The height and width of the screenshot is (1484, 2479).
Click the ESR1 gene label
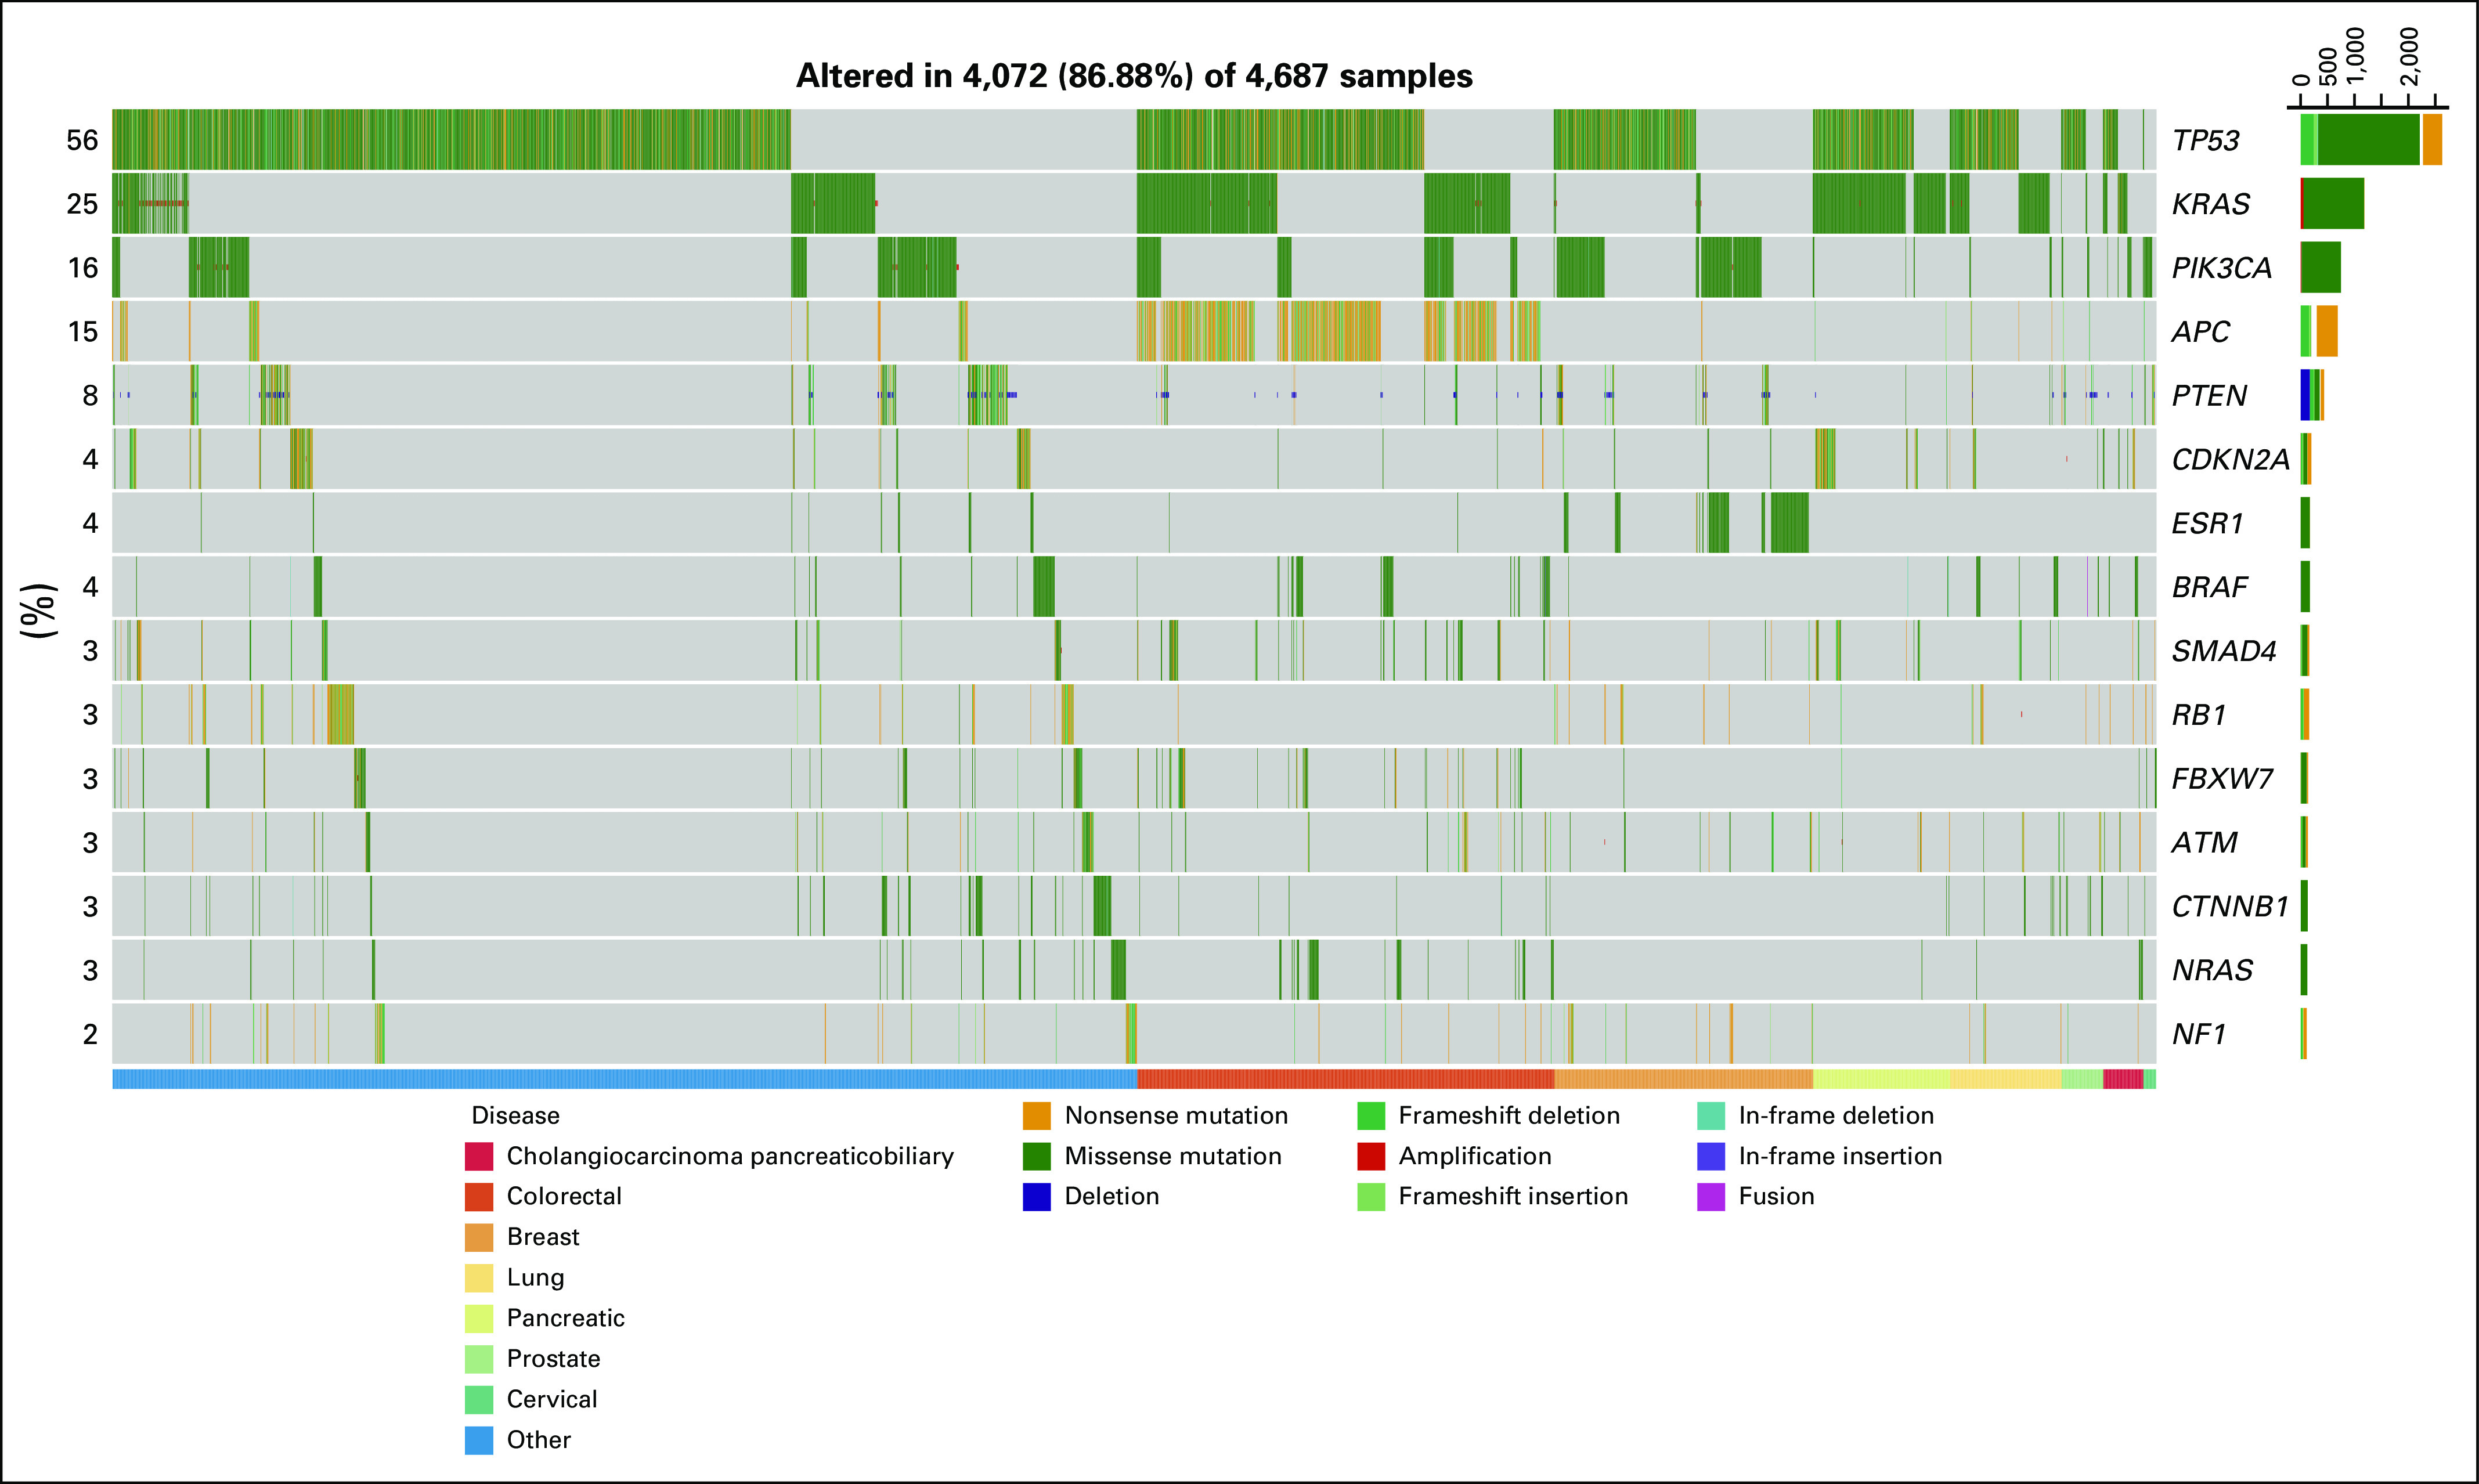[x=2208, y=523]
